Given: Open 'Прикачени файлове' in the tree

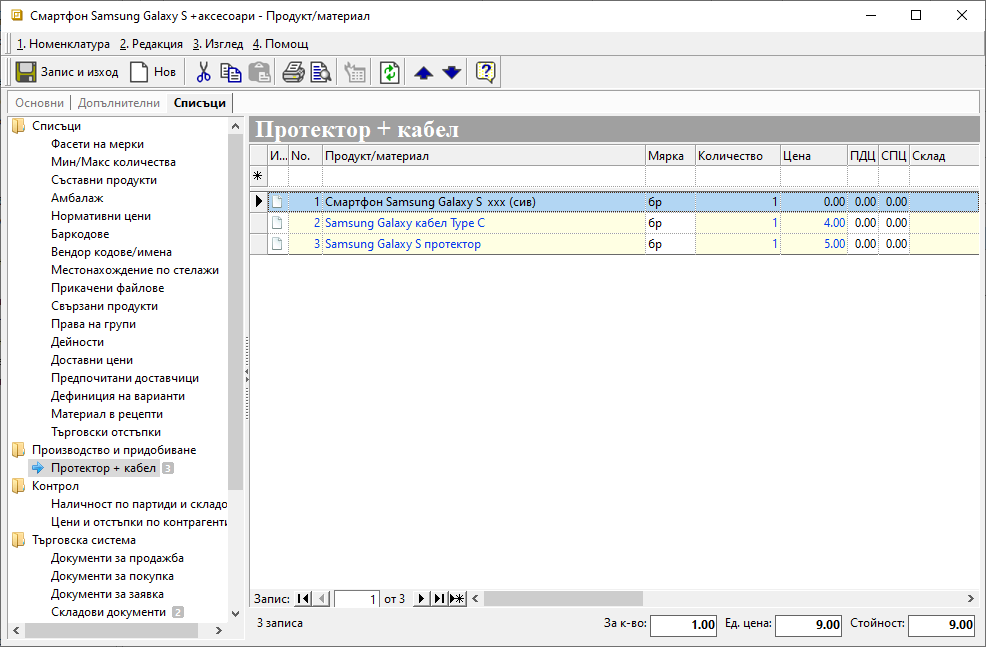Looking at the screenshot, I should 108,289.
